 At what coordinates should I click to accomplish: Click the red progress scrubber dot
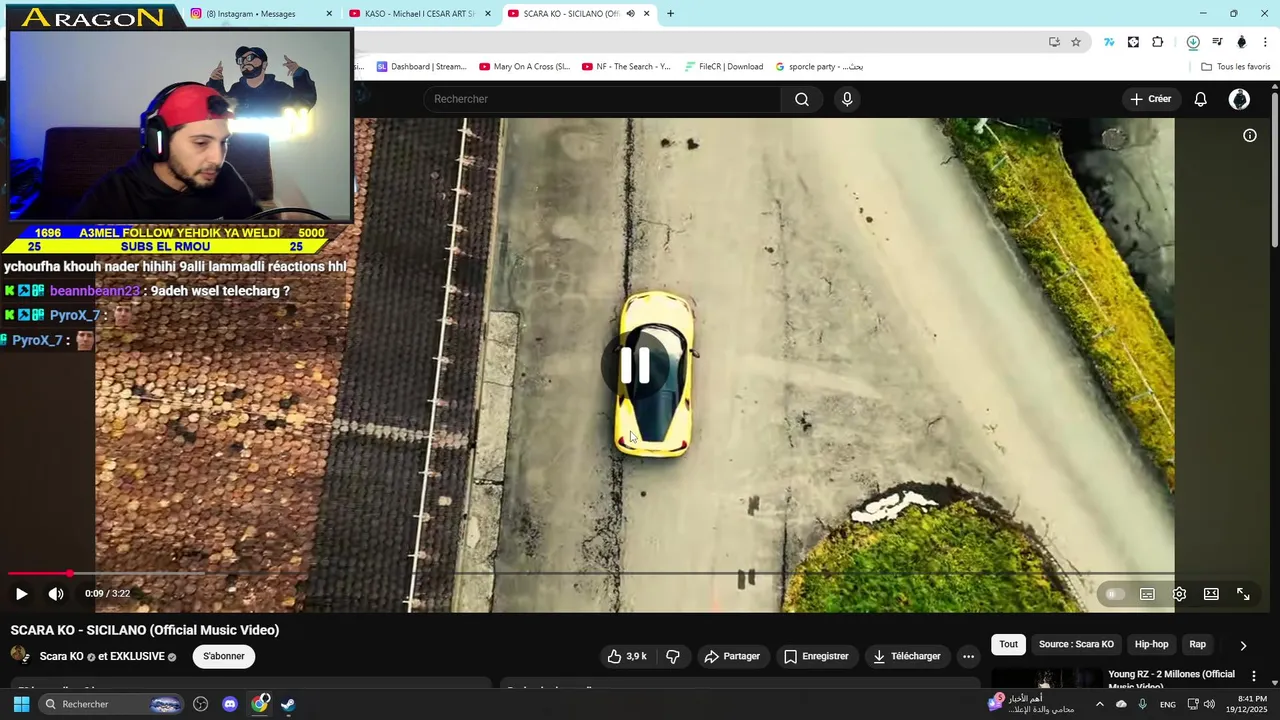(70, 574)
